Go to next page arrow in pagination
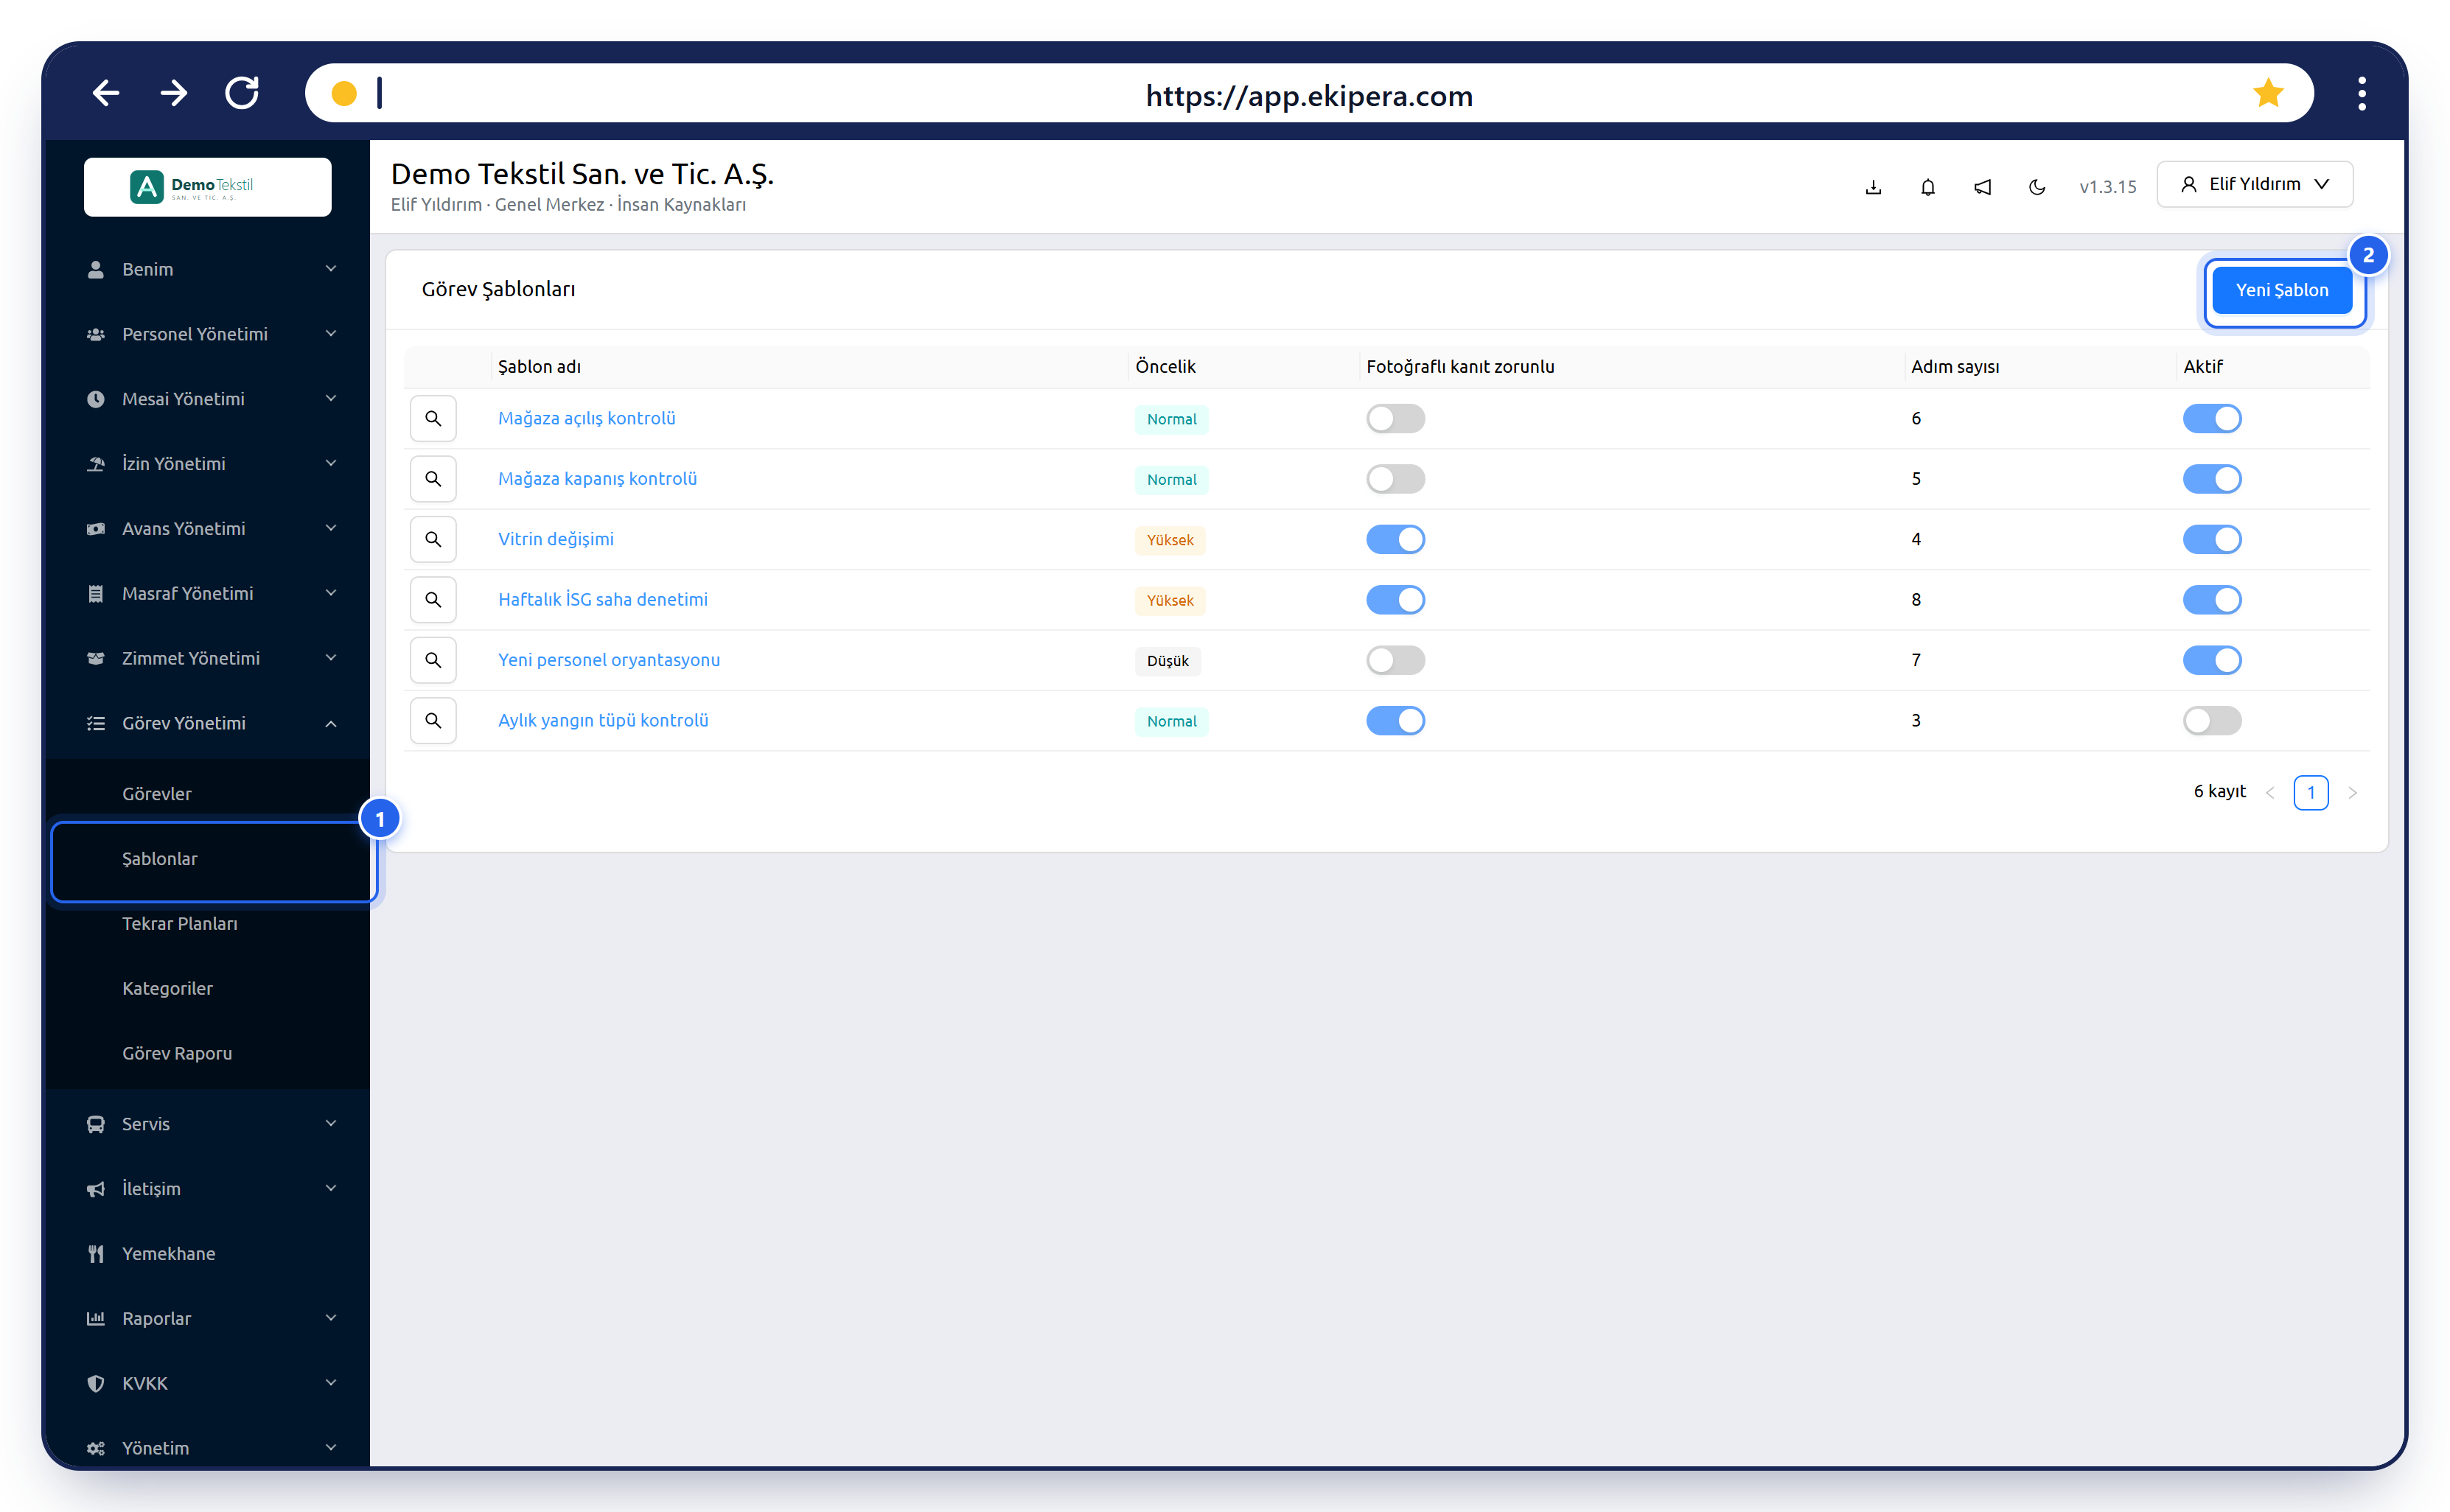2450x1512 pixels. click(2352, 792)
